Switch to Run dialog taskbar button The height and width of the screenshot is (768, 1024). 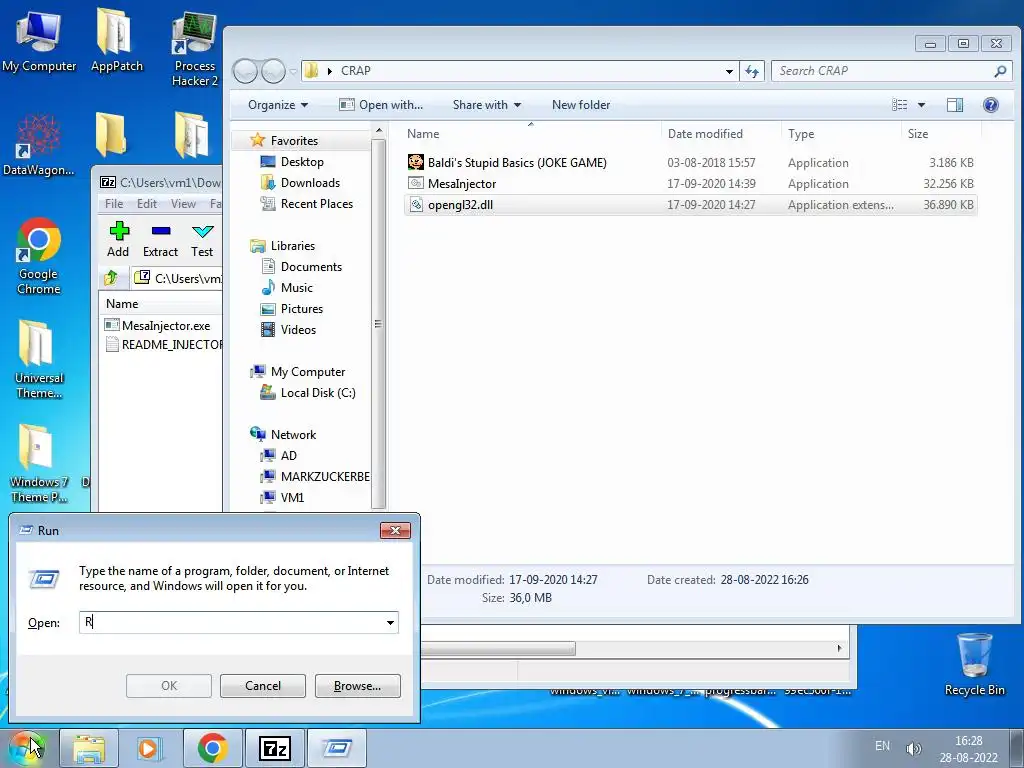click(336, 748)
